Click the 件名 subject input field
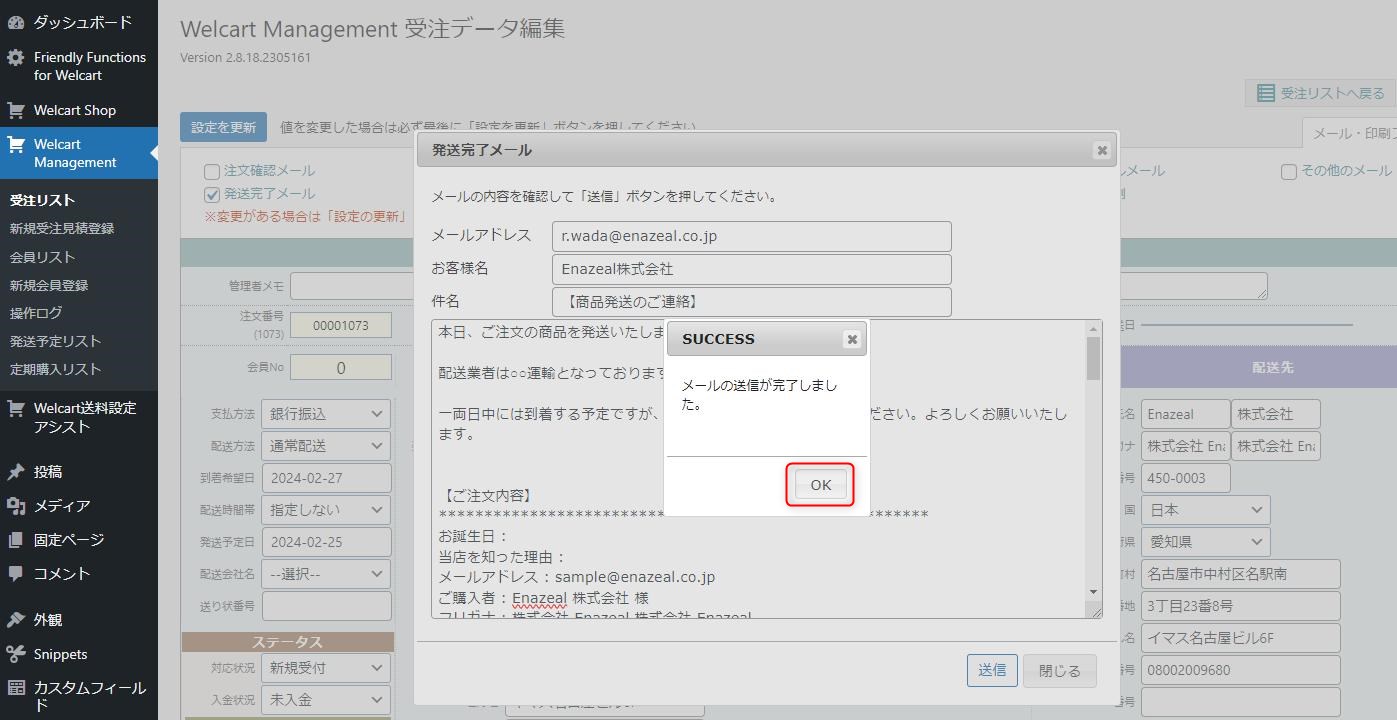The width and height of the screenshot is (1397, 720). click(750, 302)
